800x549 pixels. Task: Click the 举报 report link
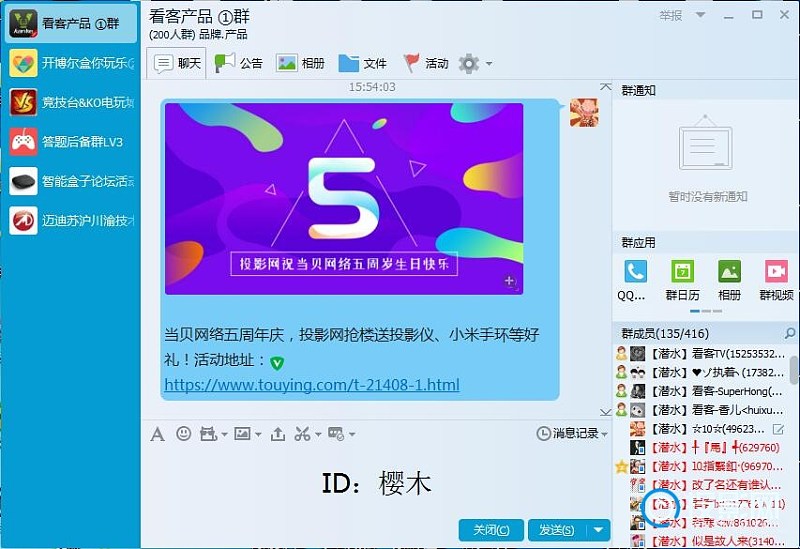(x=670, y=16)
